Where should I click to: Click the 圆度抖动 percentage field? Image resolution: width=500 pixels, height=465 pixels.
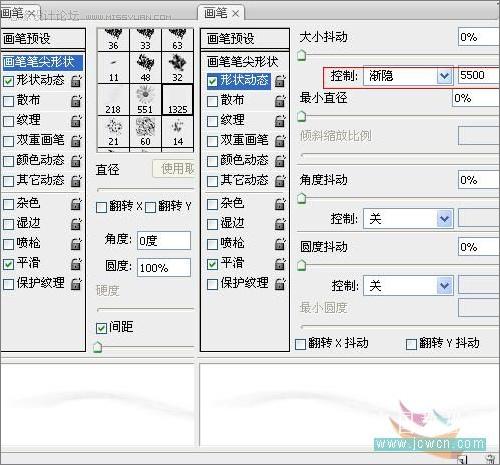tap(479, 247)
